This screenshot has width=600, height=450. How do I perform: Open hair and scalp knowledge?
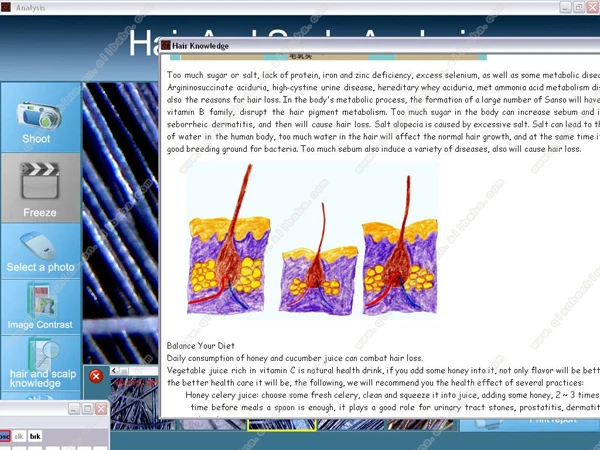pos(40,363)
